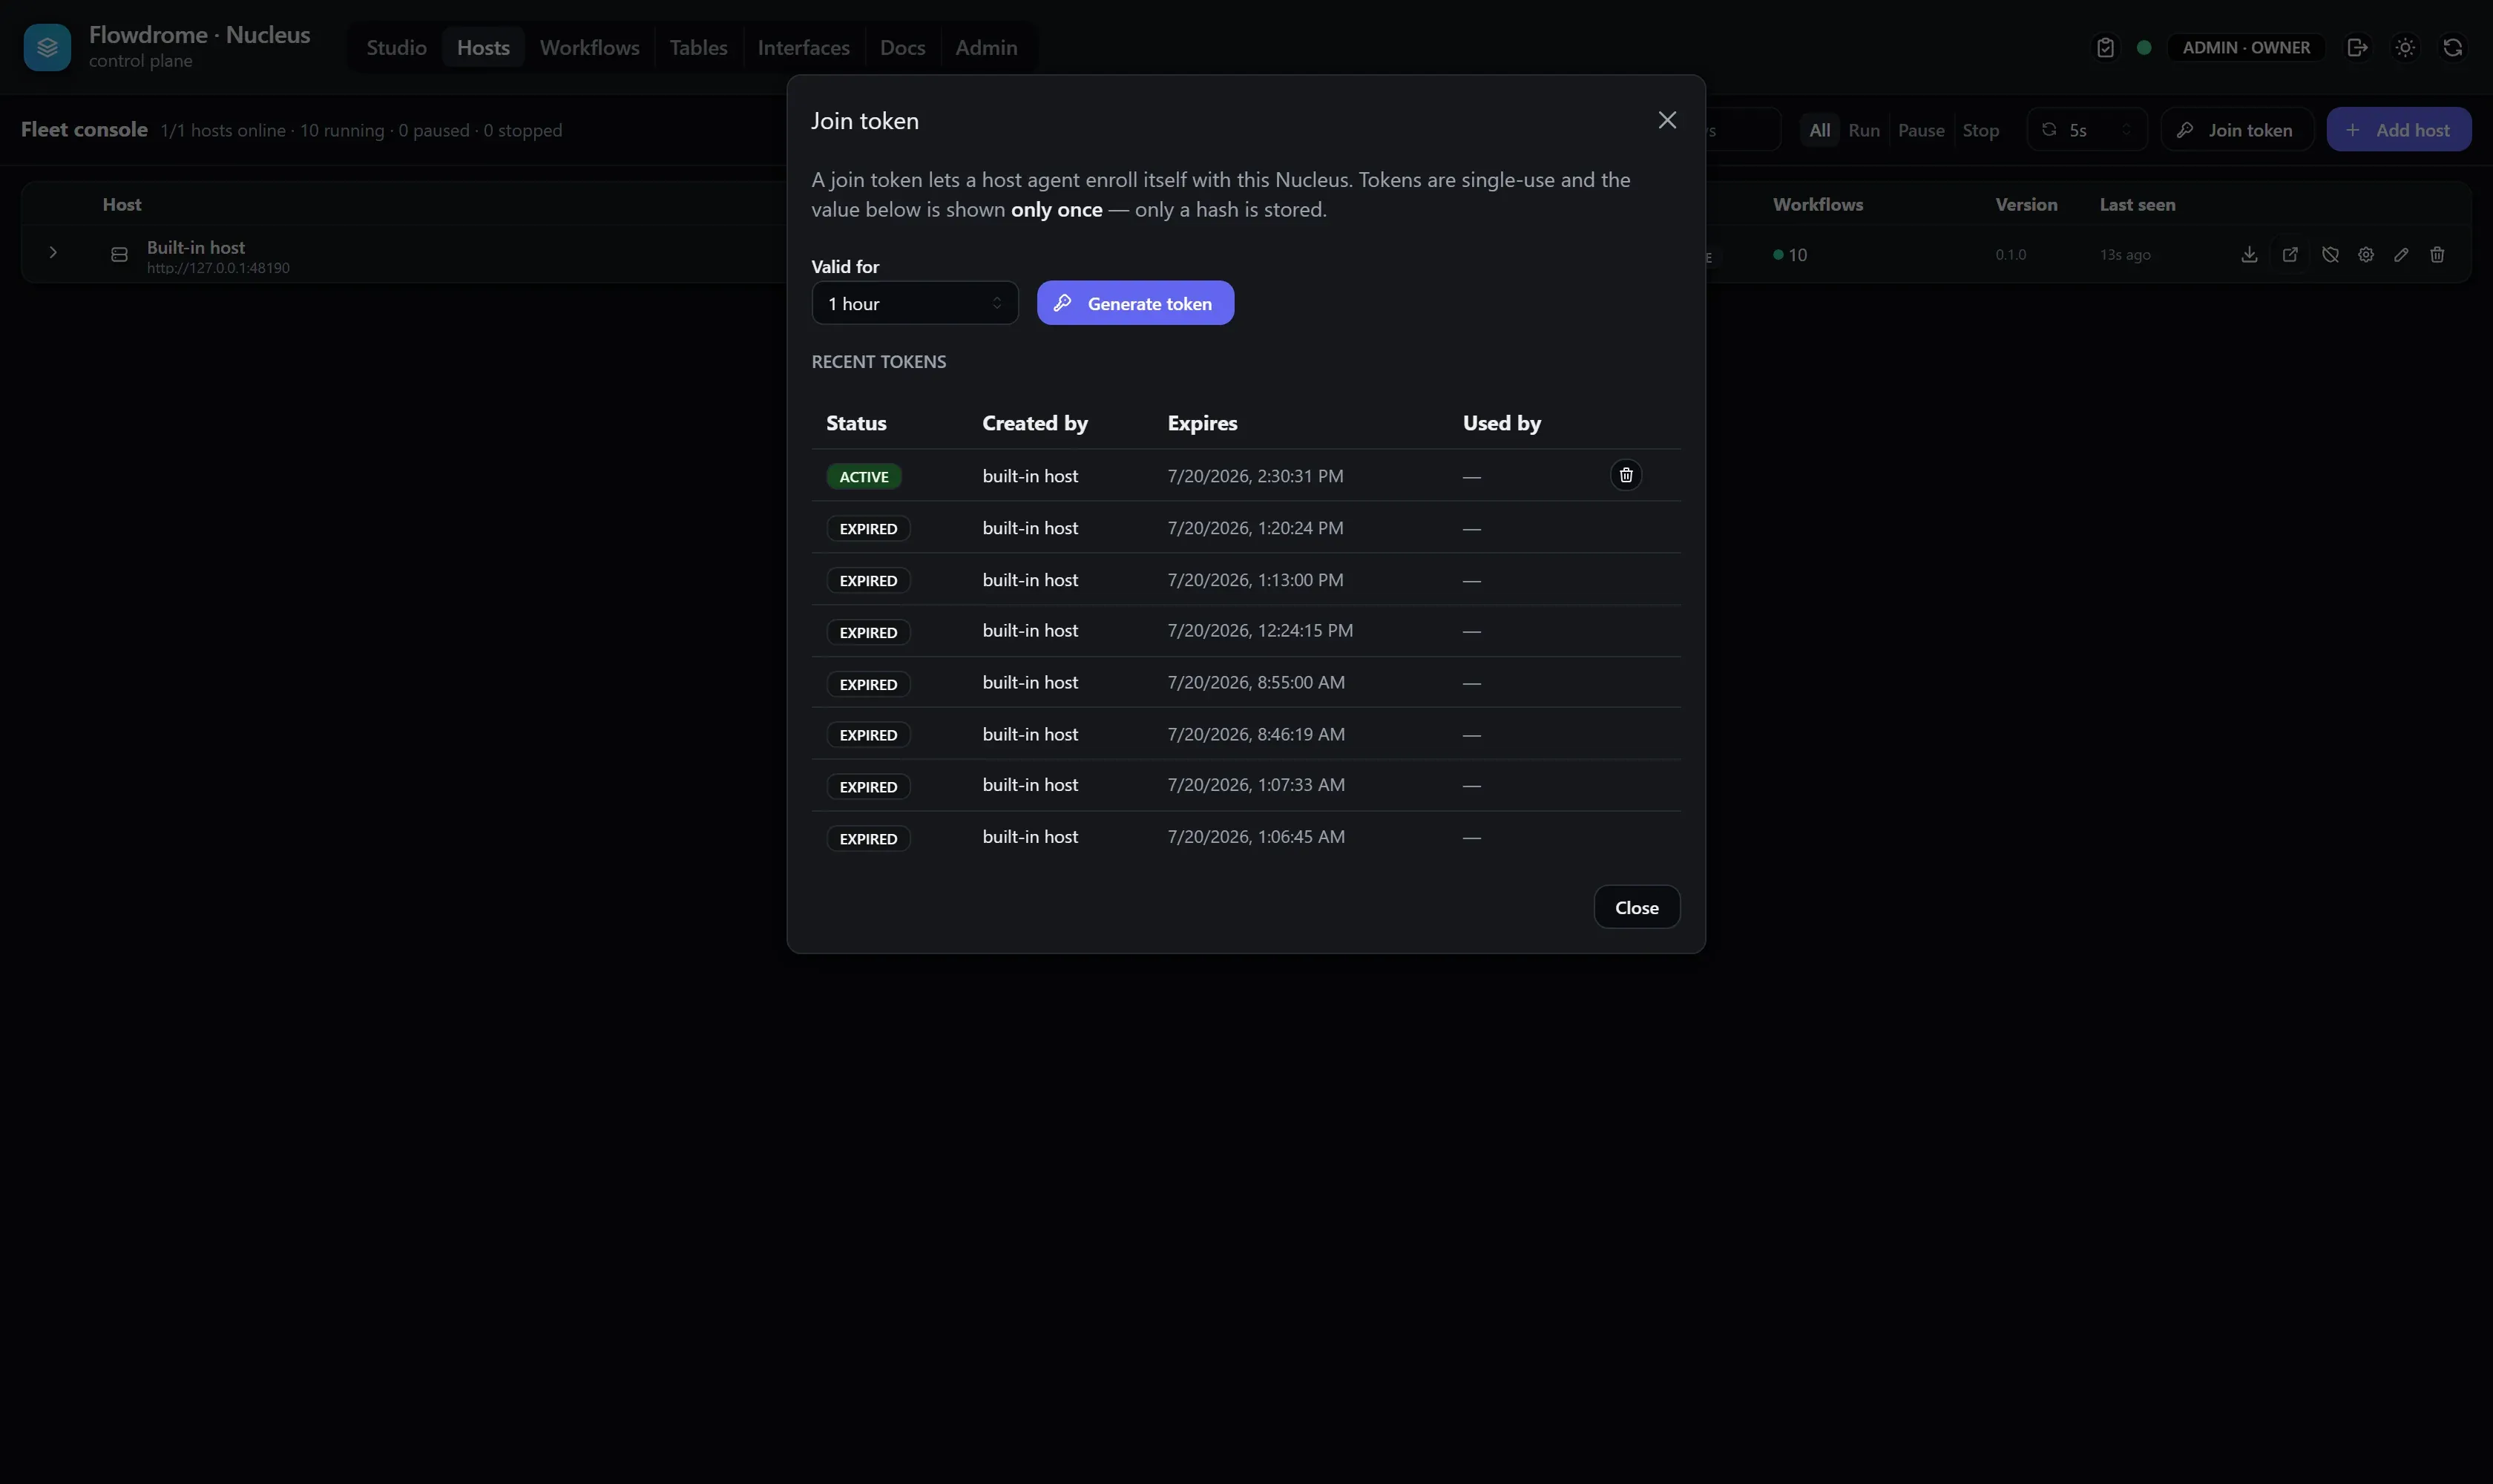Expand the Built-in host row chevron
Viewport: 2493px width, 1484px height.
[53, 252]
